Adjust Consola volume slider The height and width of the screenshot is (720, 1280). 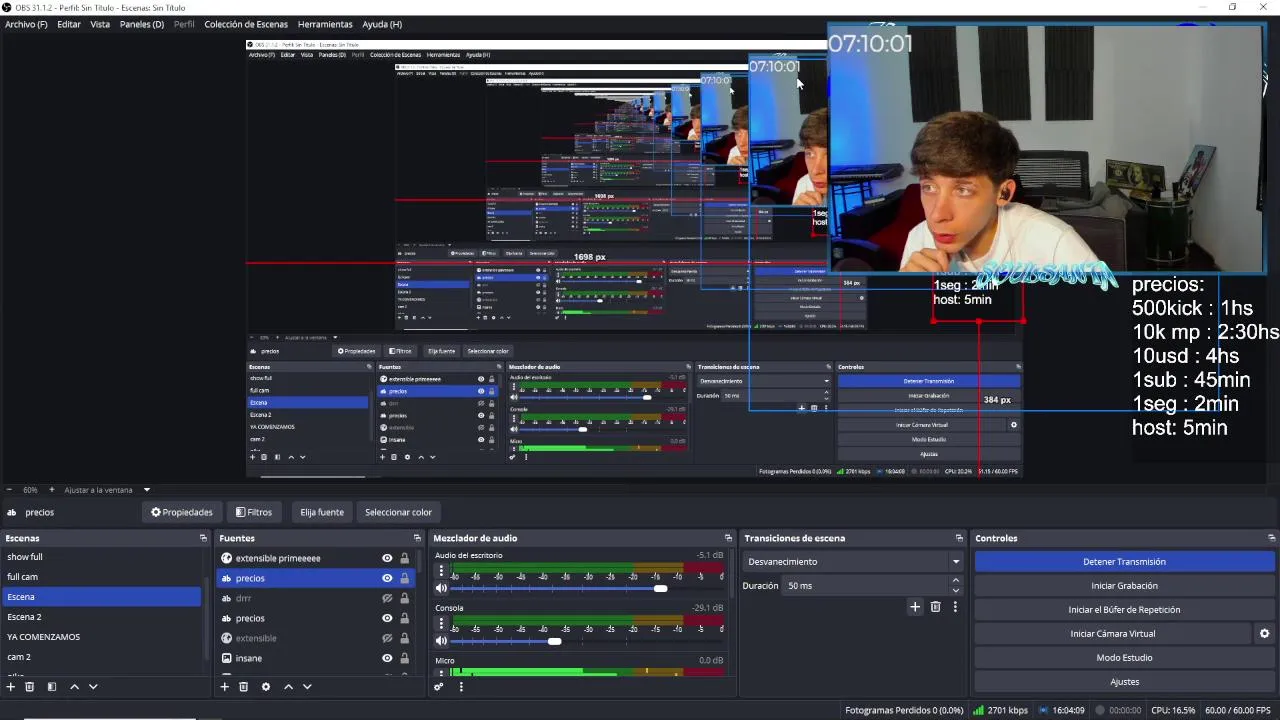(554, 641)
